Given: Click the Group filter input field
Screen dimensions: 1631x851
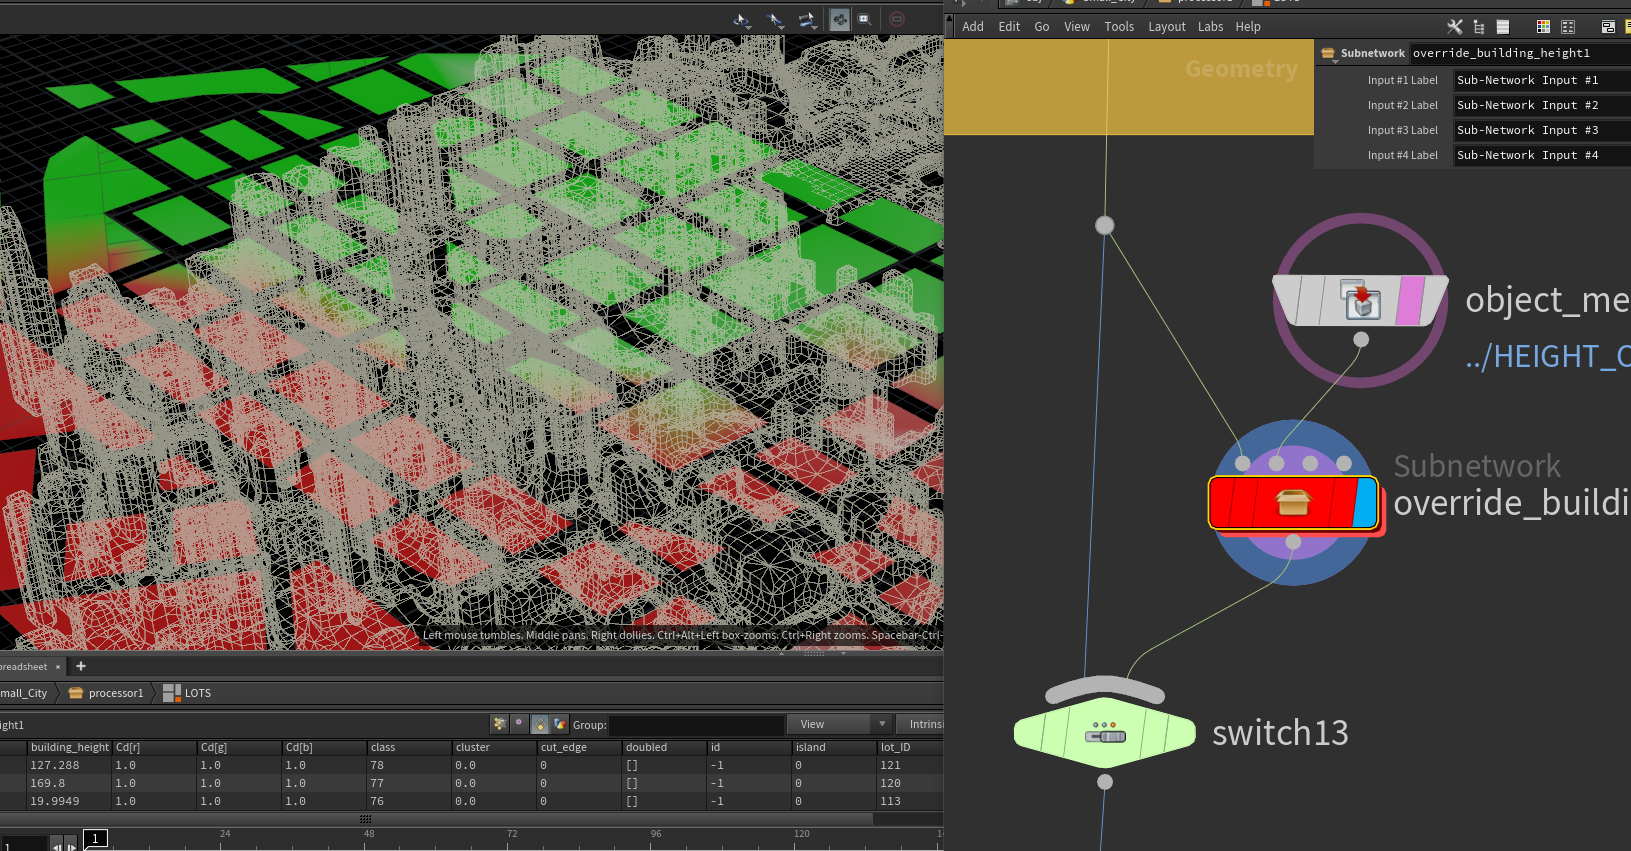Looking at the screenshot, I should pos(696,725).
